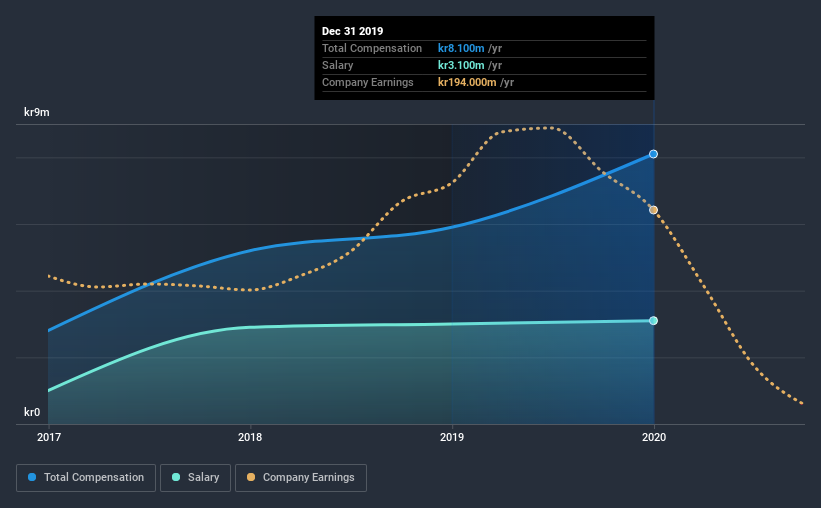821x508 pixels.
Task: Click the 2020 x-axis label
Action: click(x=654, y=437)
